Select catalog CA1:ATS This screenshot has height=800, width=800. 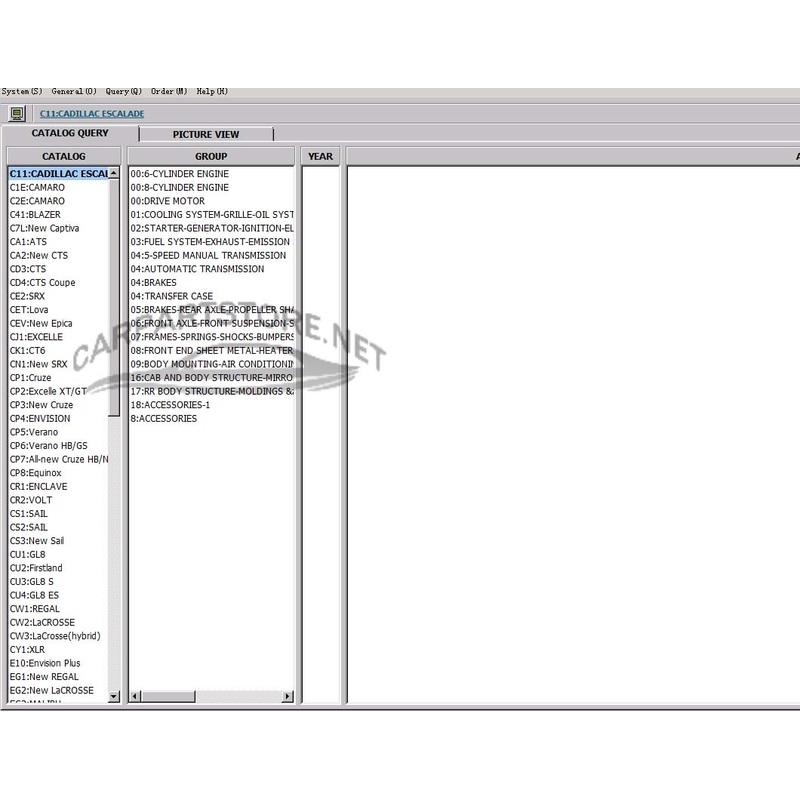pyautogui.click(x=28, y=242)
